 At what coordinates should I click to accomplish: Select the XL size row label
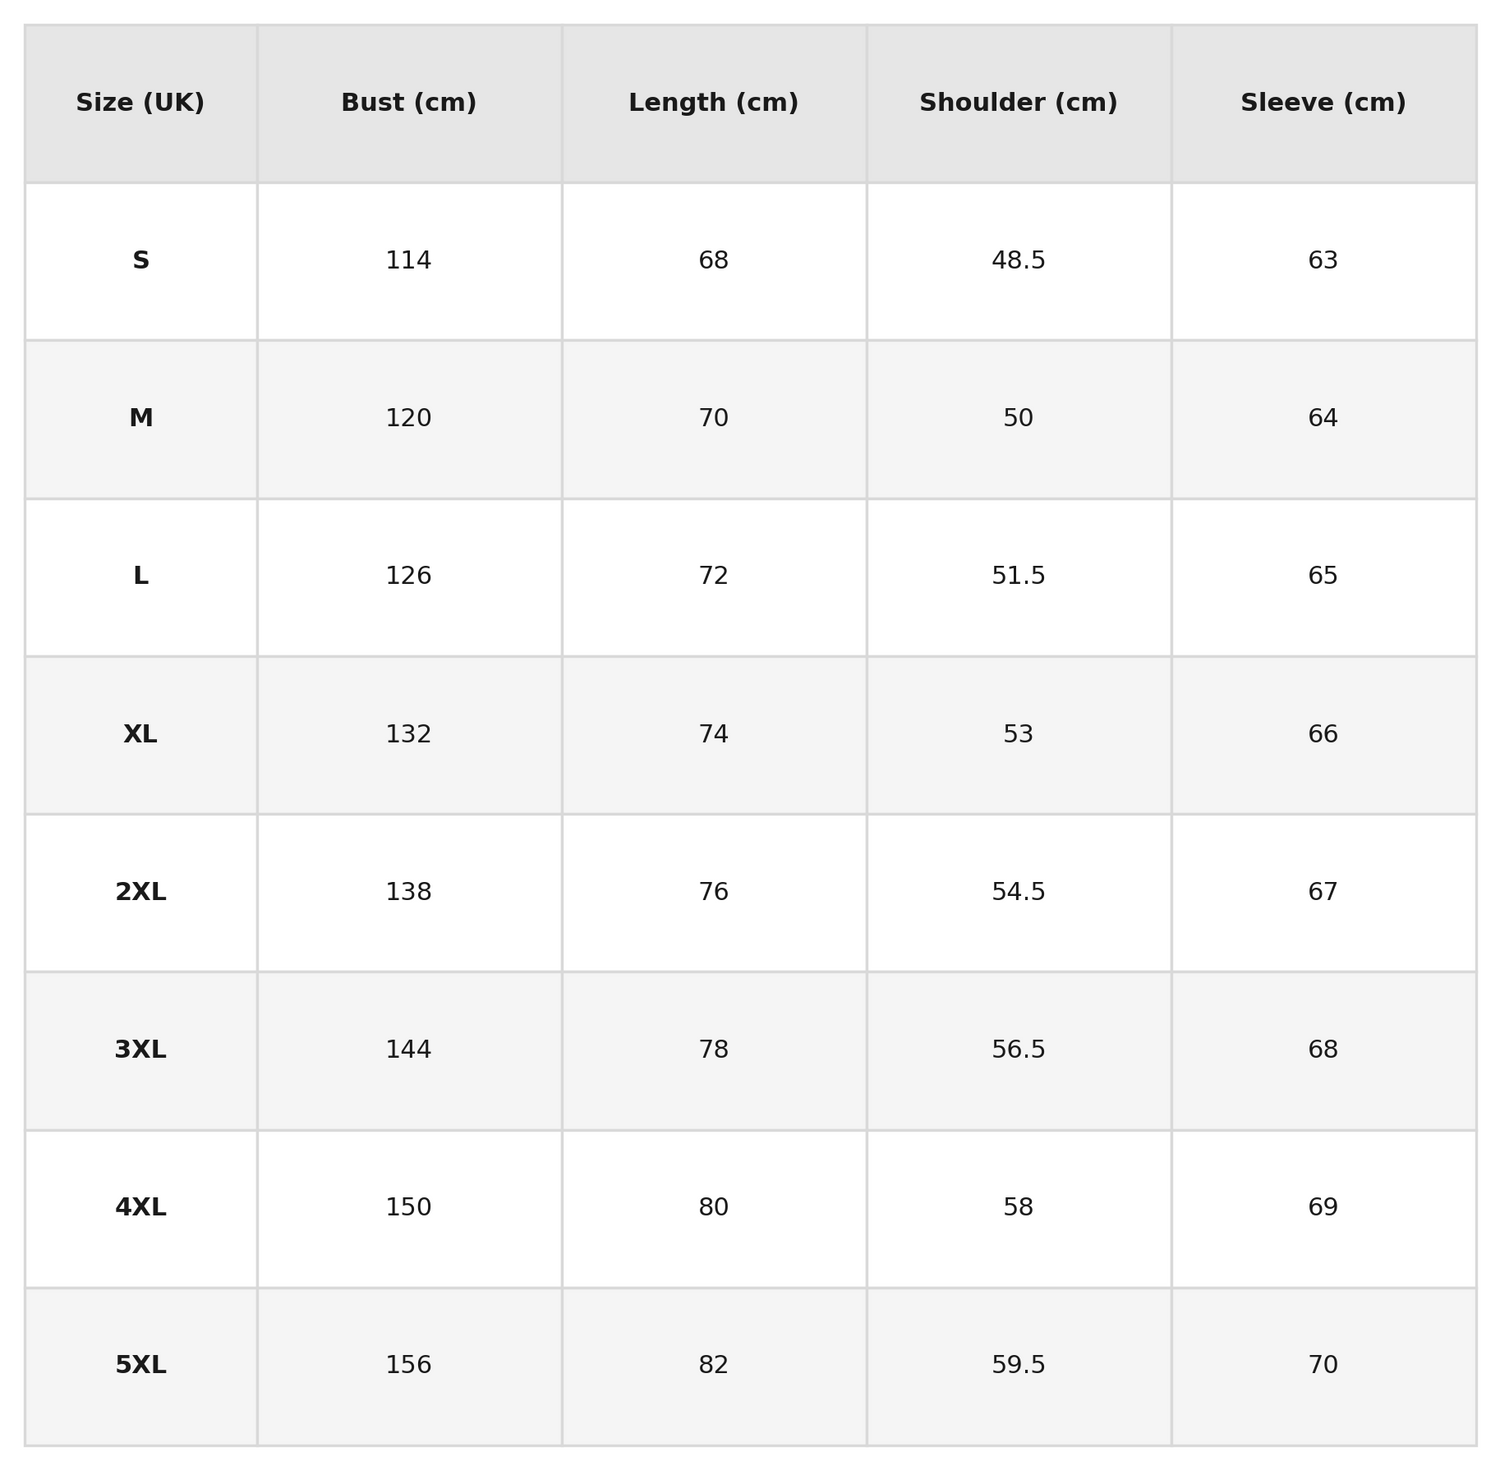[x=141, y=735]
